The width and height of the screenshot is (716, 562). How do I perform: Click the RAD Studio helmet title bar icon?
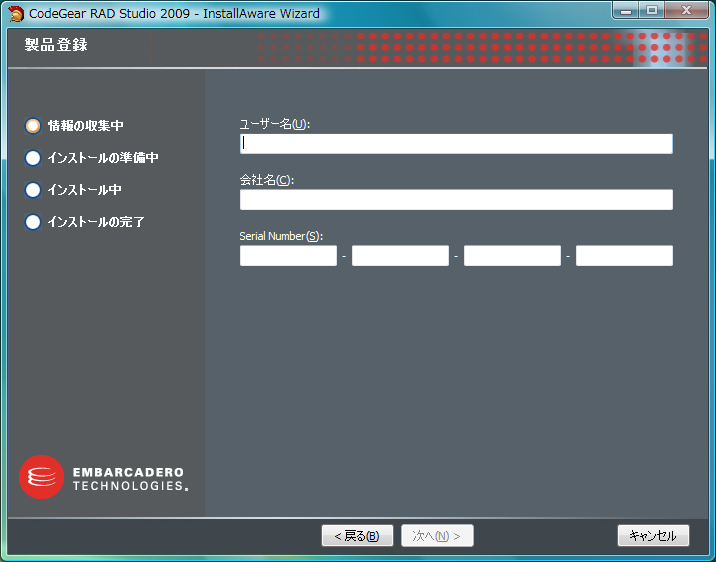tap(16, 14)
